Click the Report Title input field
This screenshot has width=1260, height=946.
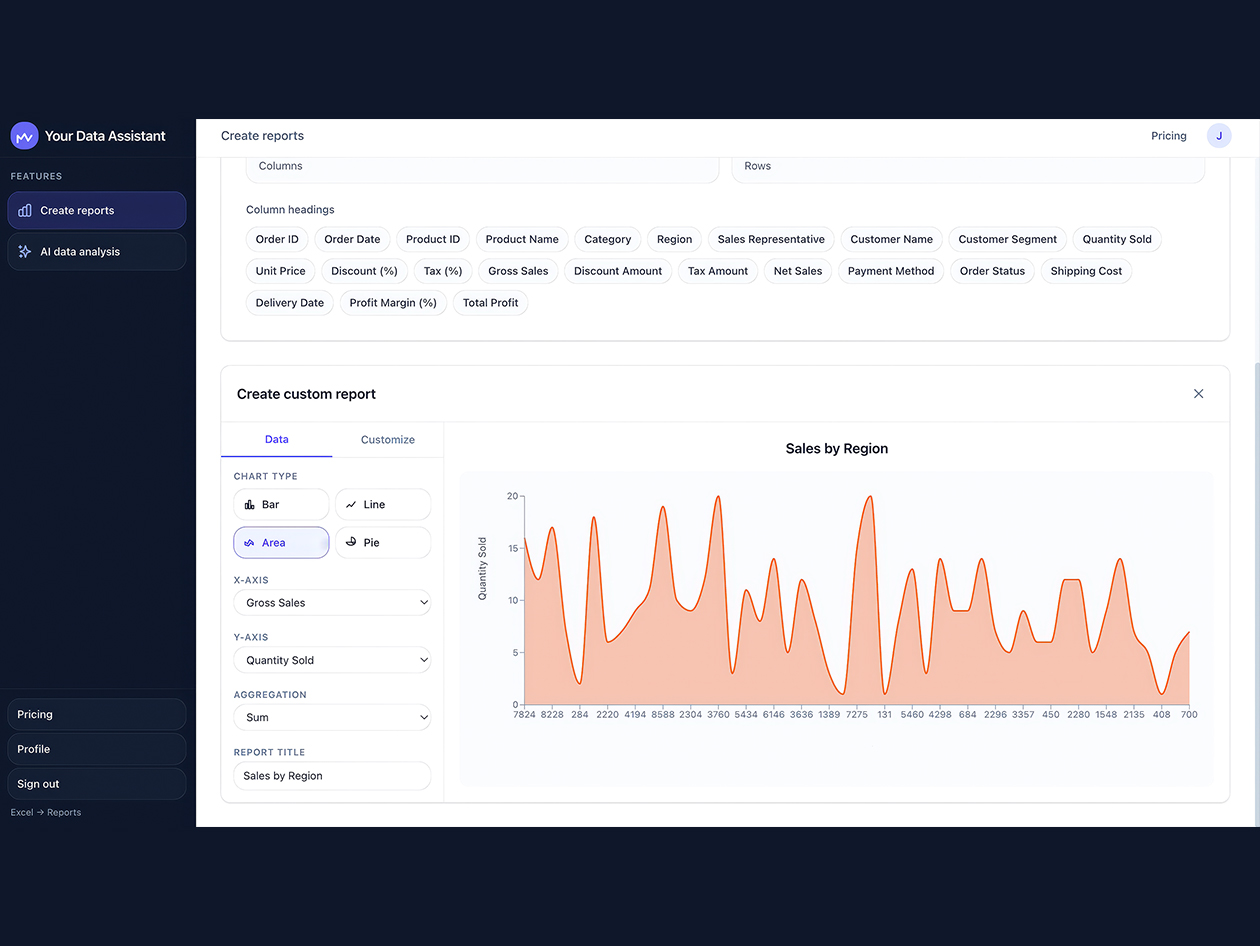point(332,776)
